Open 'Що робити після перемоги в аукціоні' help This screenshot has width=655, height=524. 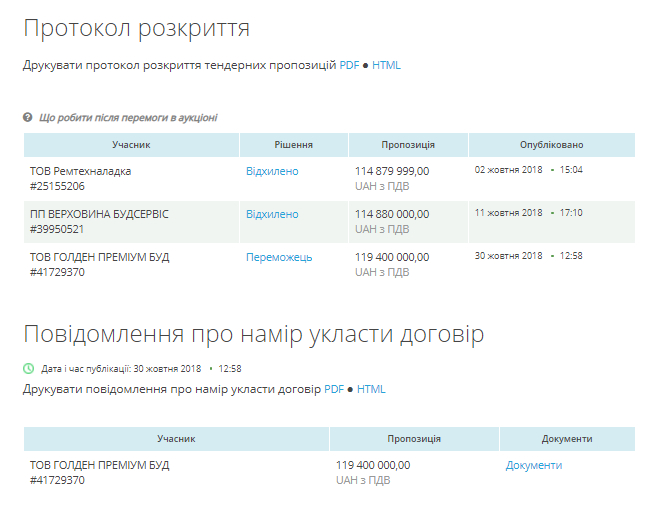128,118
